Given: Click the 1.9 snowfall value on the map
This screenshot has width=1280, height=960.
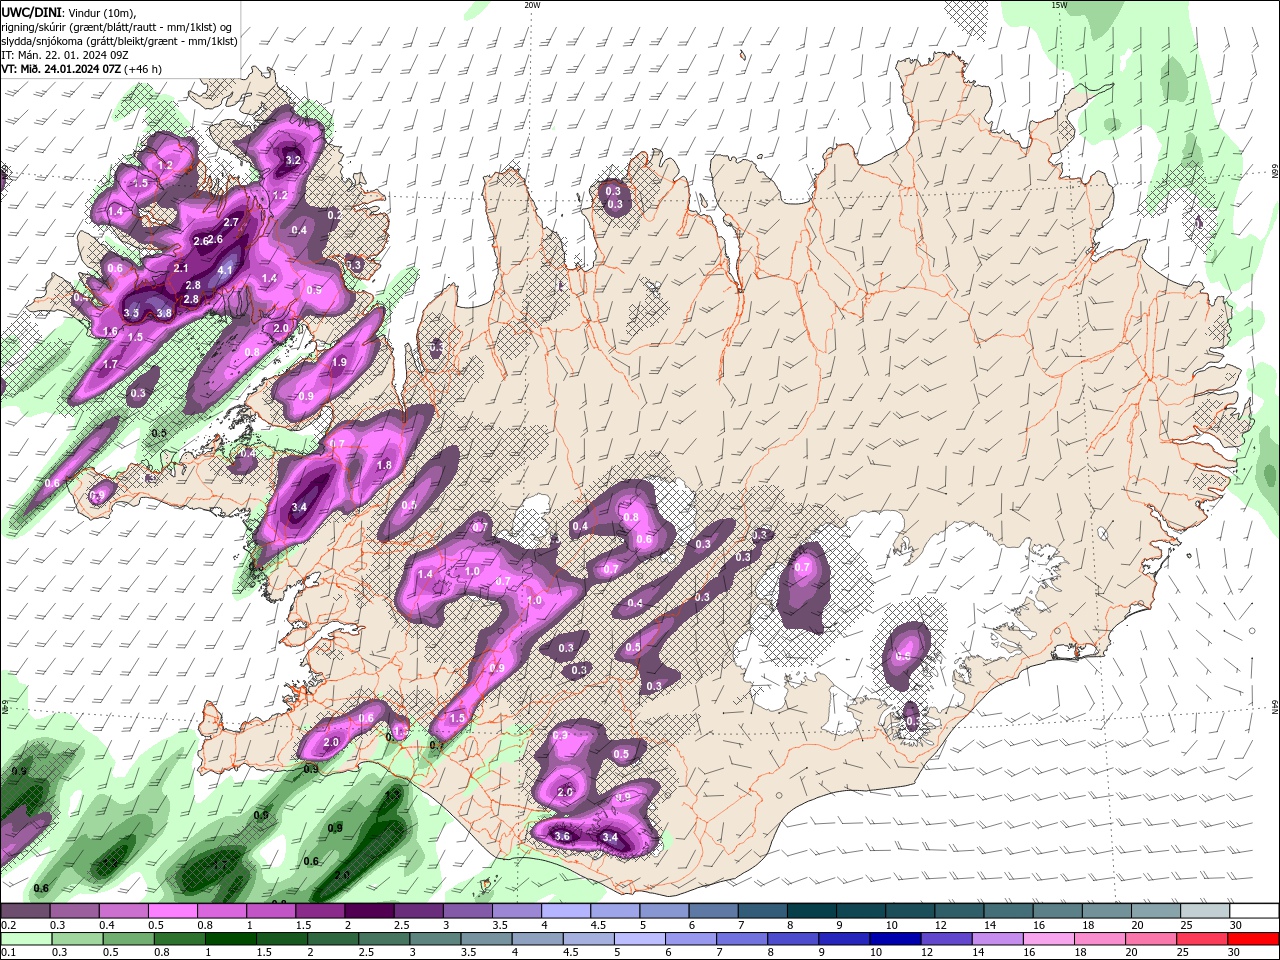Looking at the screenshot, I should 339,363.
